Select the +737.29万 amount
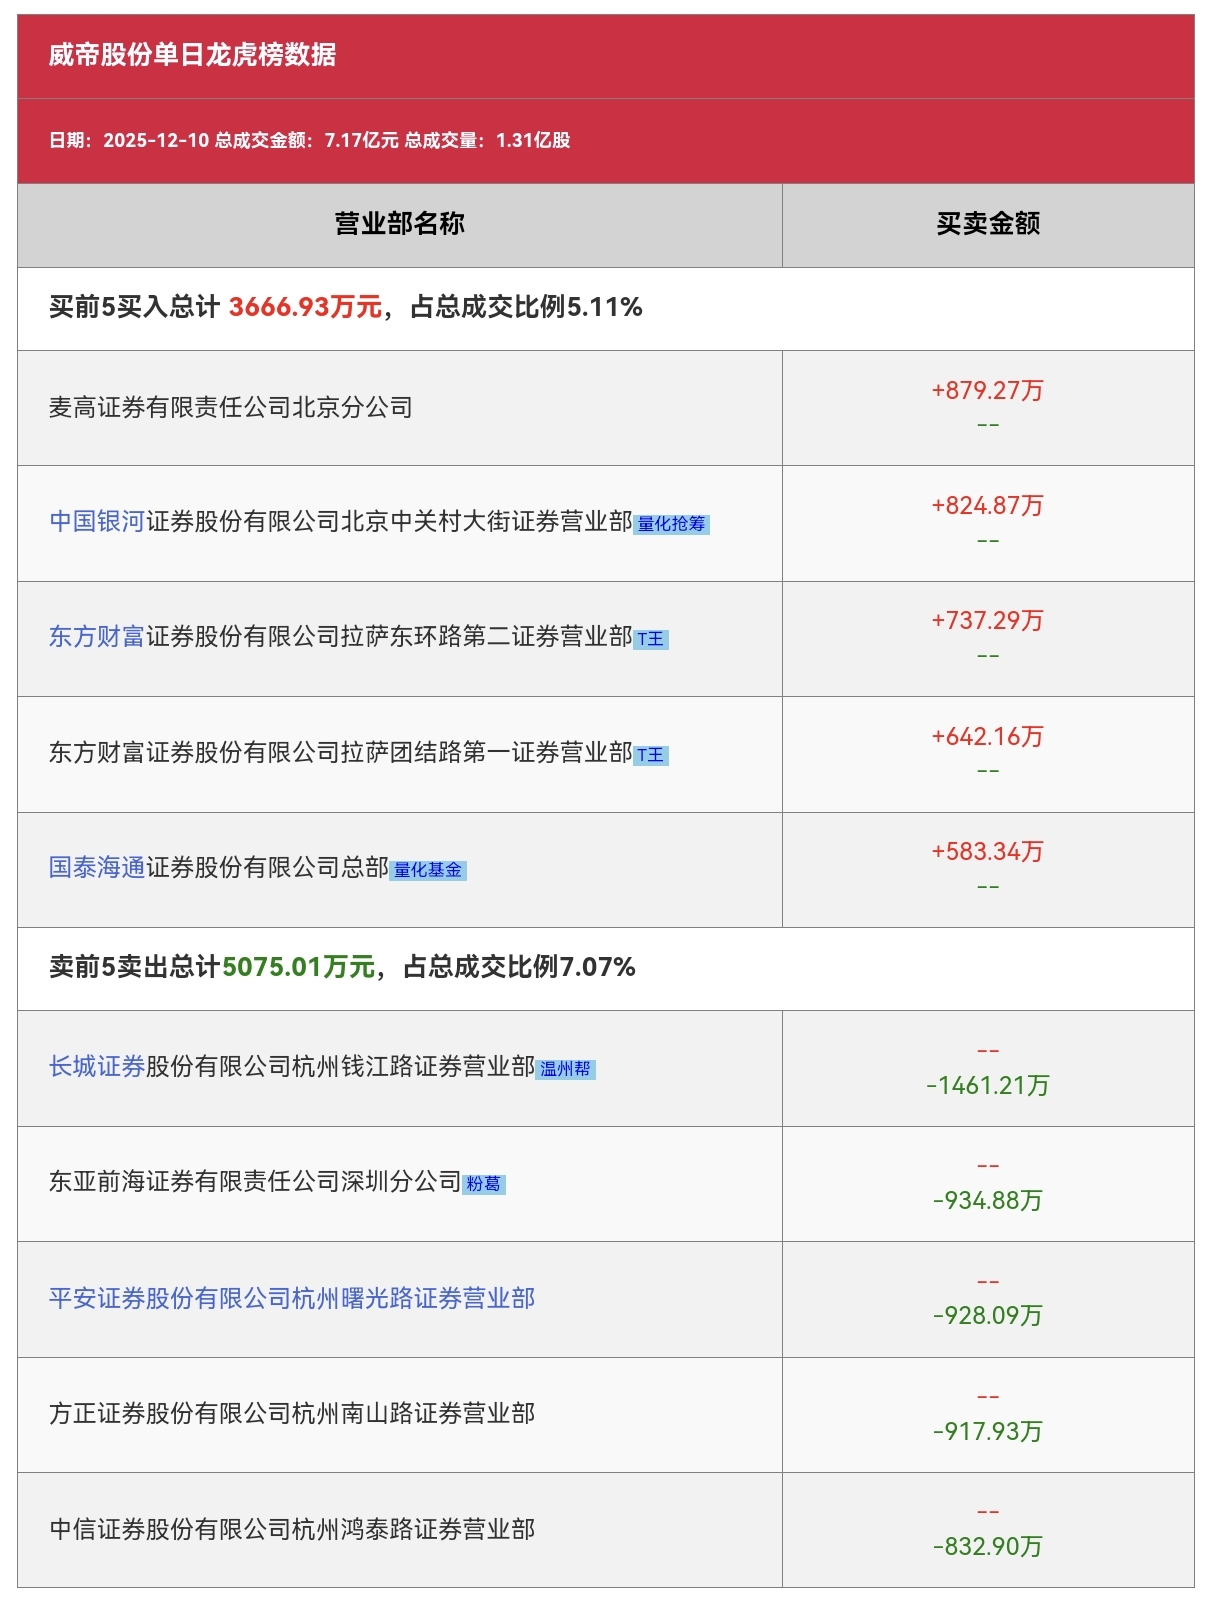This screenshot has height=1603, width=1209. pos(988,620)
